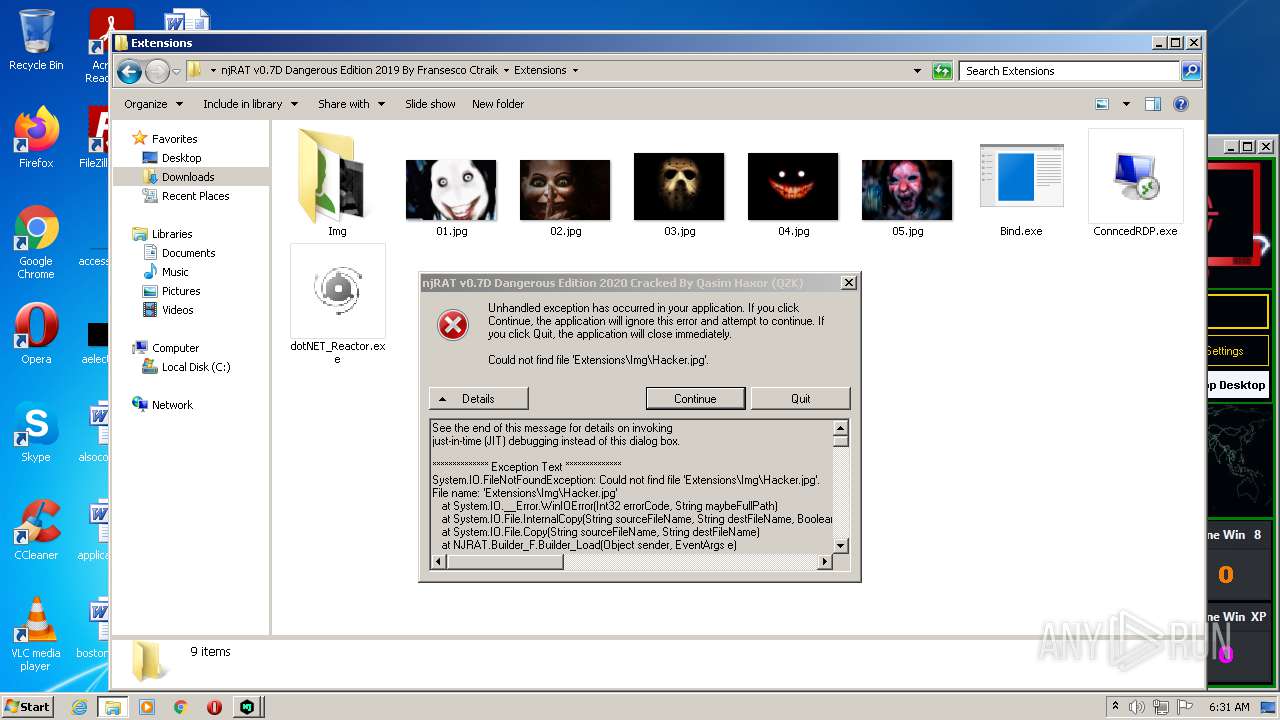The width and height of the screenshot is (1280, 720).
Task: Open the view options dropdown arrow
Action: pyautogui.click(x=1126, y=104)
